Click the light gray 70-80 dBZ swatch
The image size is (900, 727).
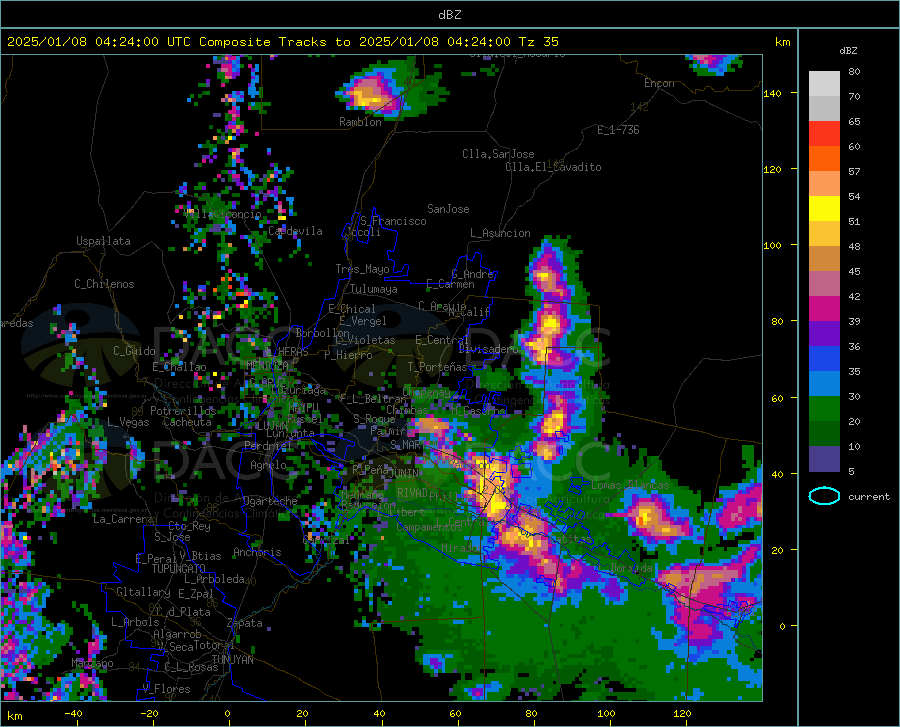click(824, 84)
